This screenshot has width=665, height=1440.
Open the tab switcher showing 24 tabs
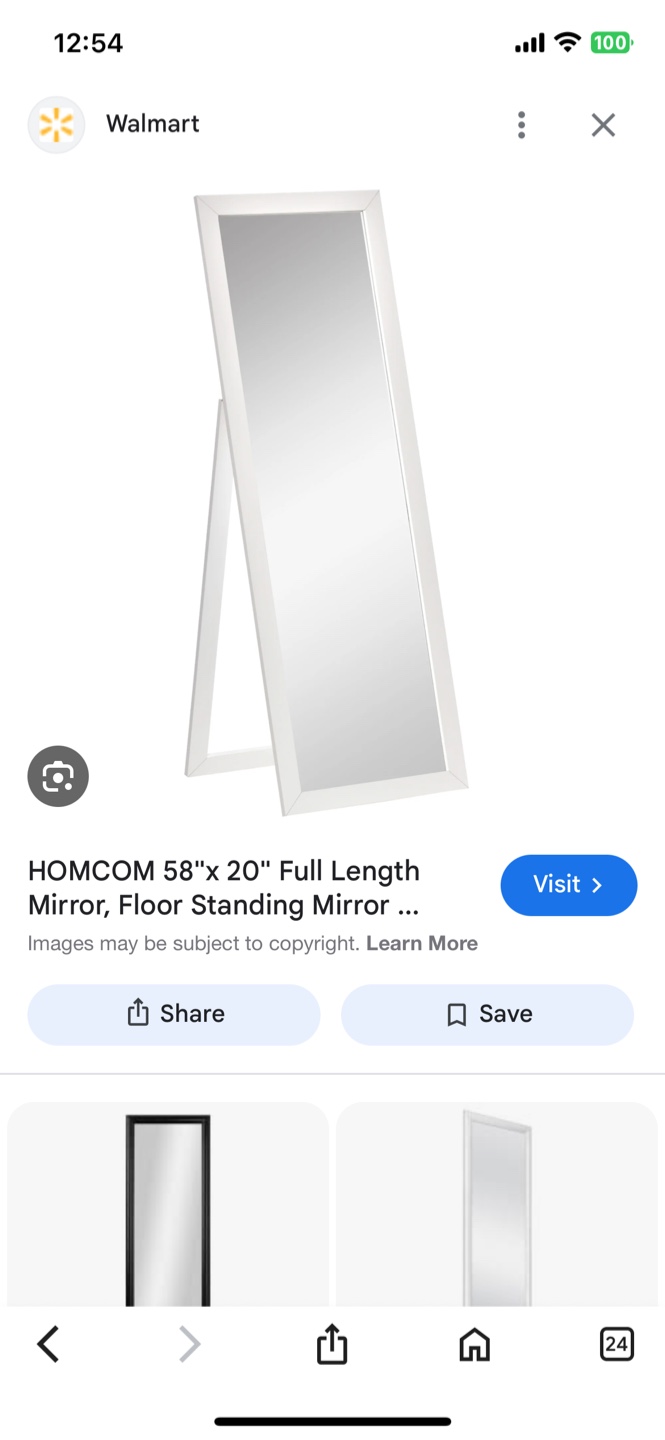(x=617, y=1344)
